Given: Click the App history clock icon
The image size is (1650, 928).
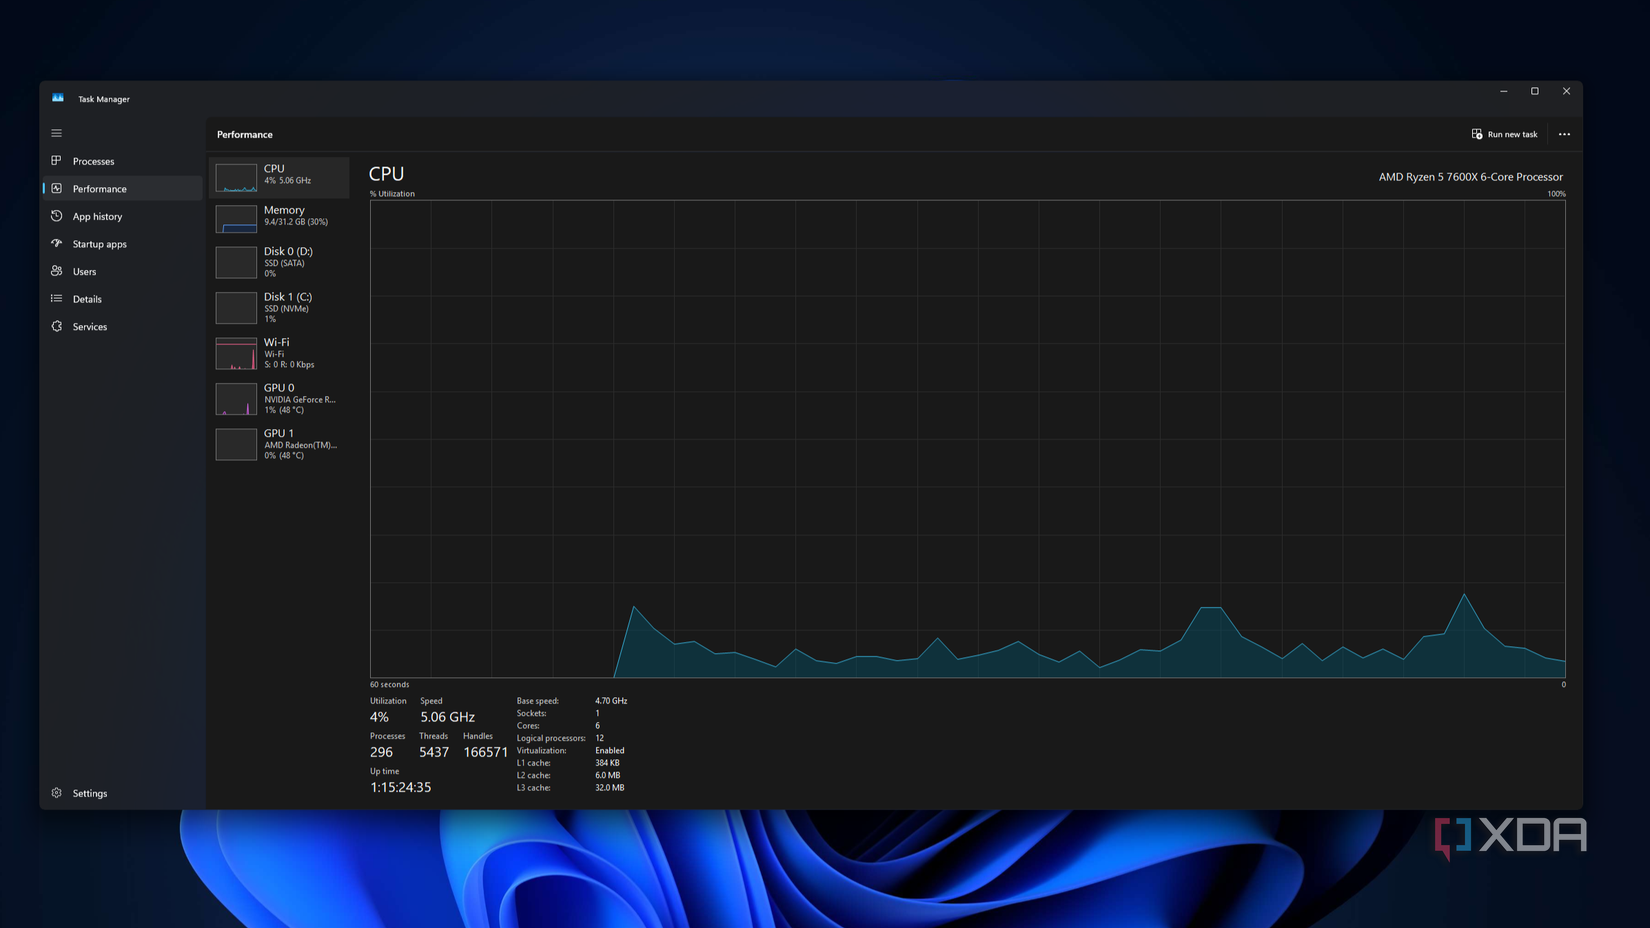Looking at the screenshot, I should click(x=57, y=216).
